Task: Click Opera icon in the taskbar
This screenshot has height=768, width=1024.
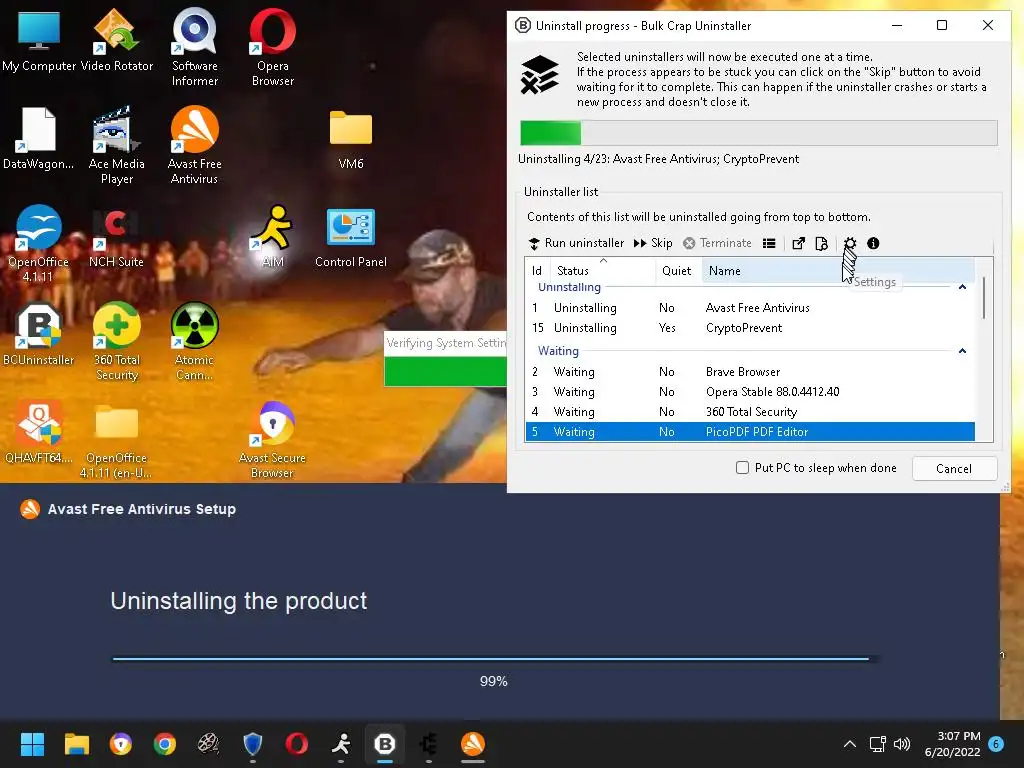Action: point(296,744)
